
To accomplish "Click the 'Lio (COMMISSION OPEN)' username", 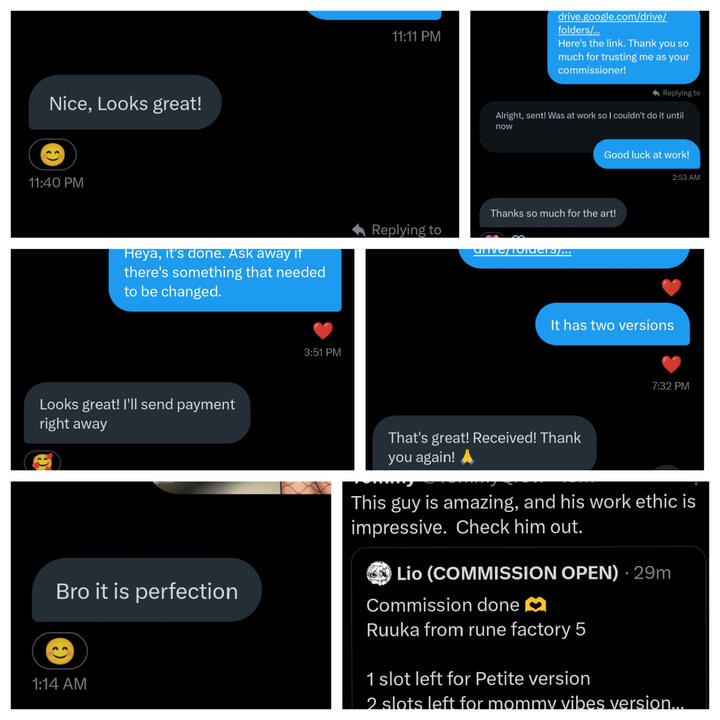I will pos(507,573).
